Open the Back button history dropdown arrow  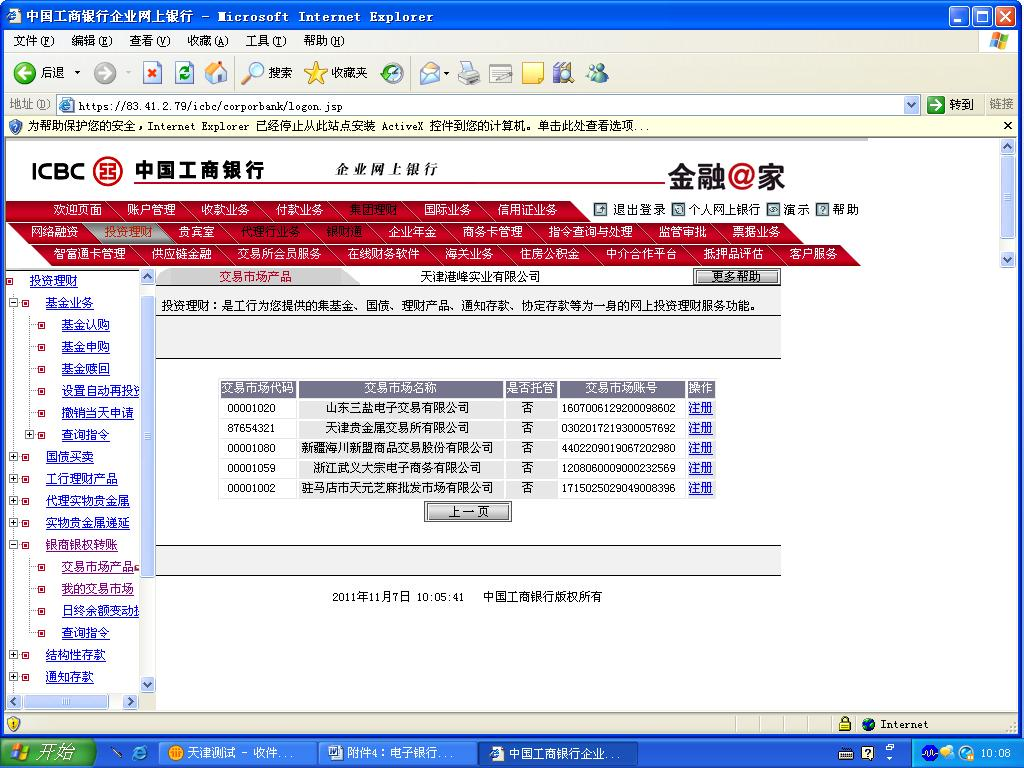click(x=77, y=72)
